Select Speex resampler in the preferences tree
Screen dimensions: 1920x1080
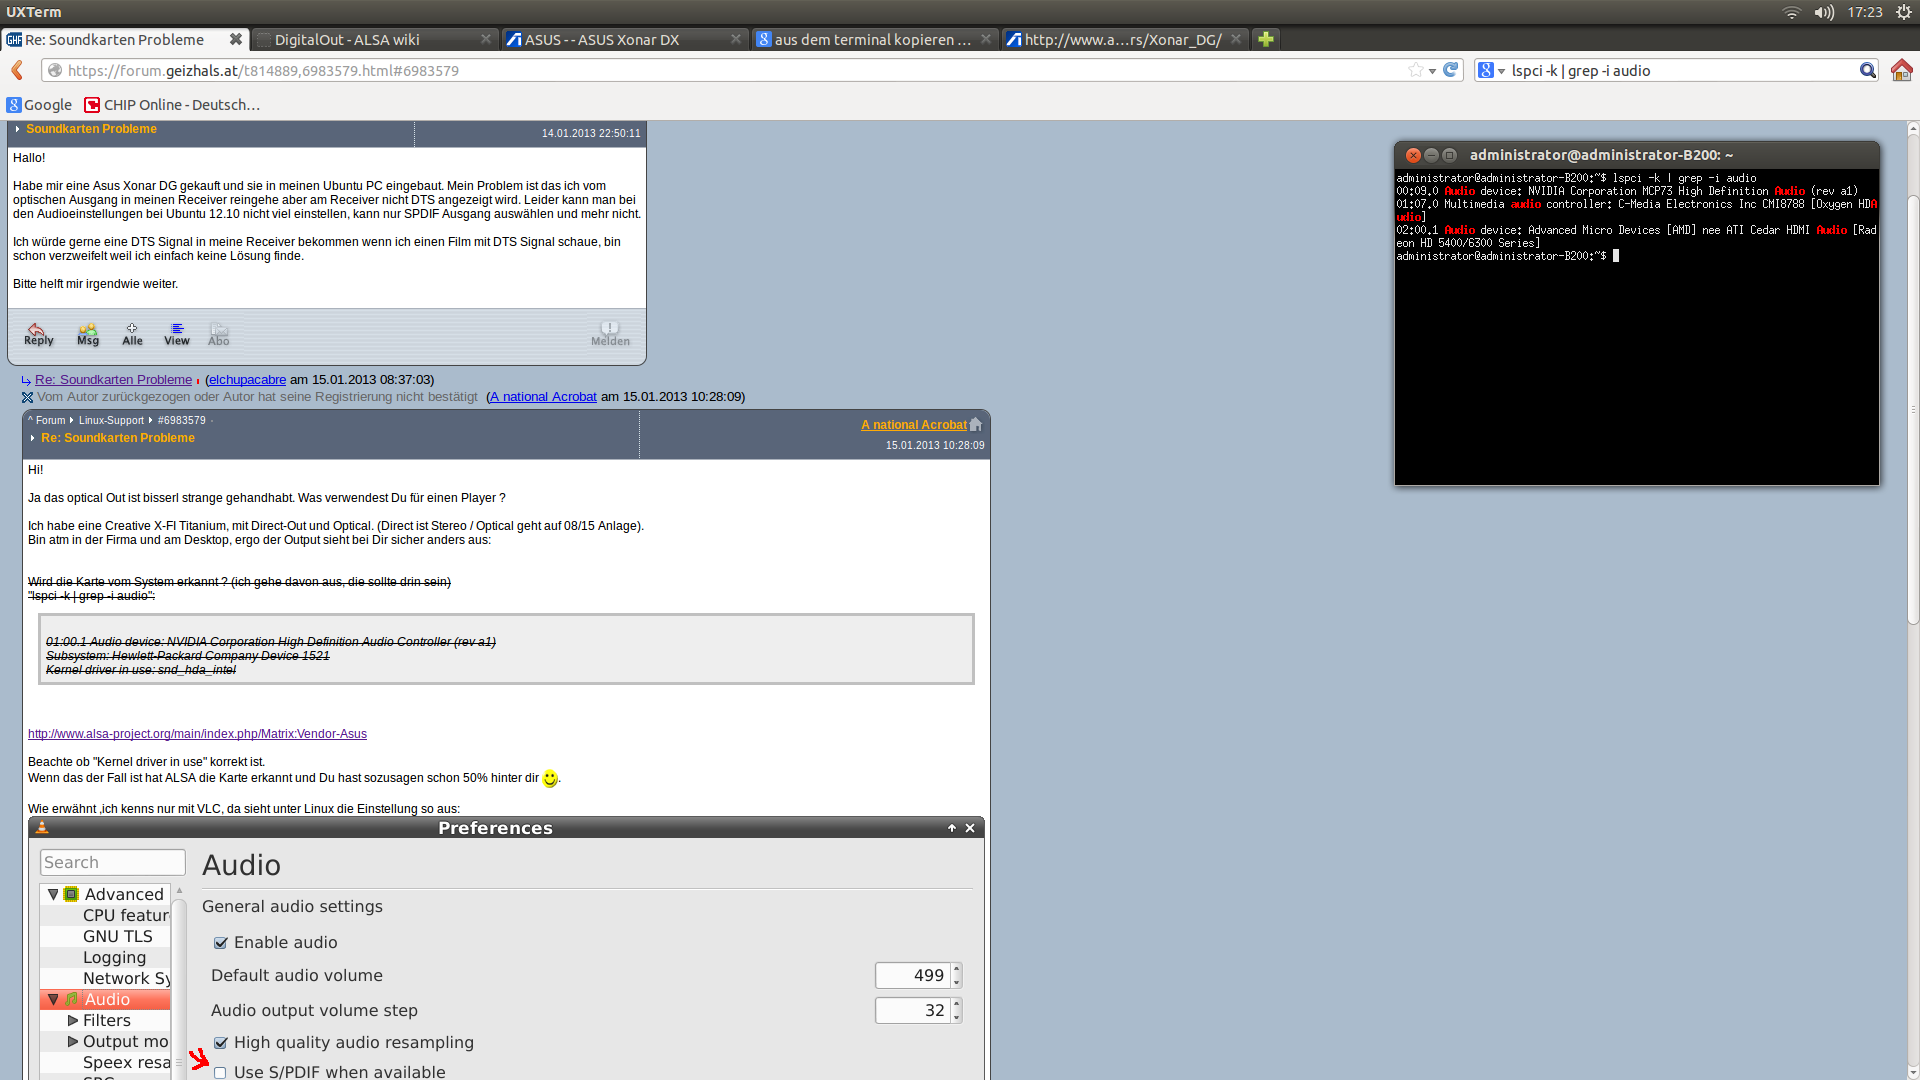[126, 1062]
